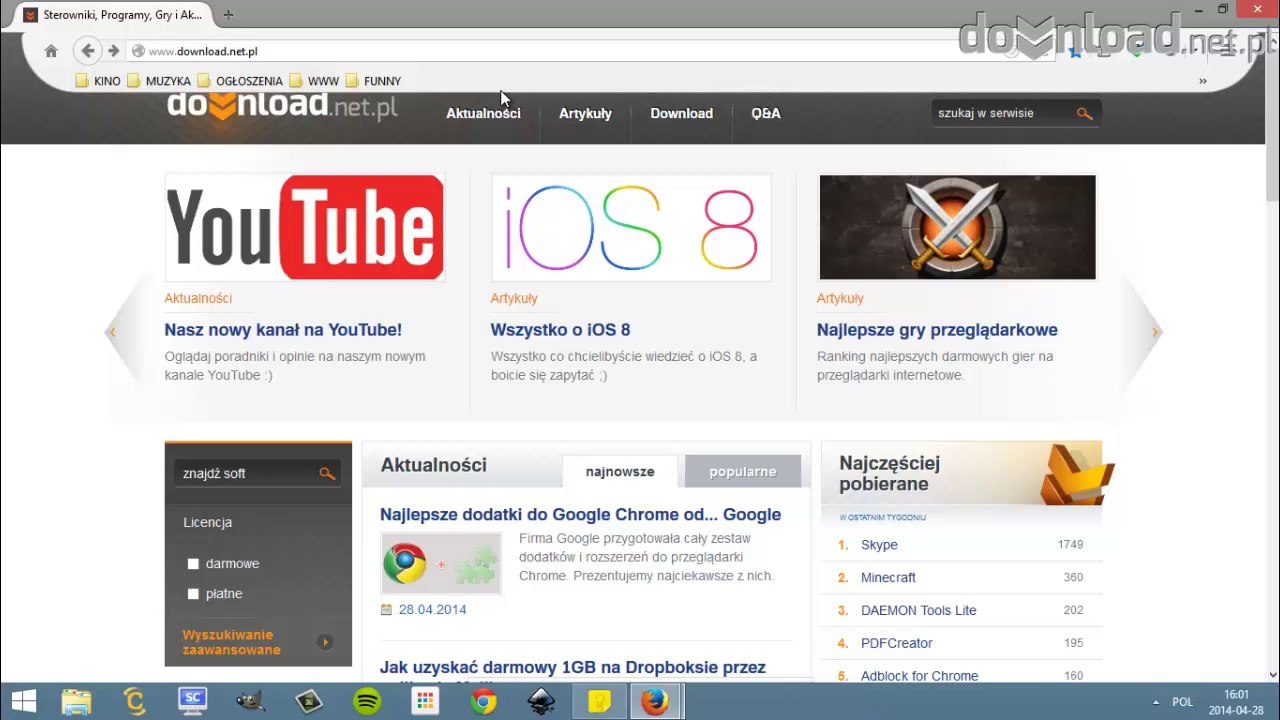Open 'Wszystko o iOS 8' headline
Screen dimensions: 1280x720
[560, 330]
